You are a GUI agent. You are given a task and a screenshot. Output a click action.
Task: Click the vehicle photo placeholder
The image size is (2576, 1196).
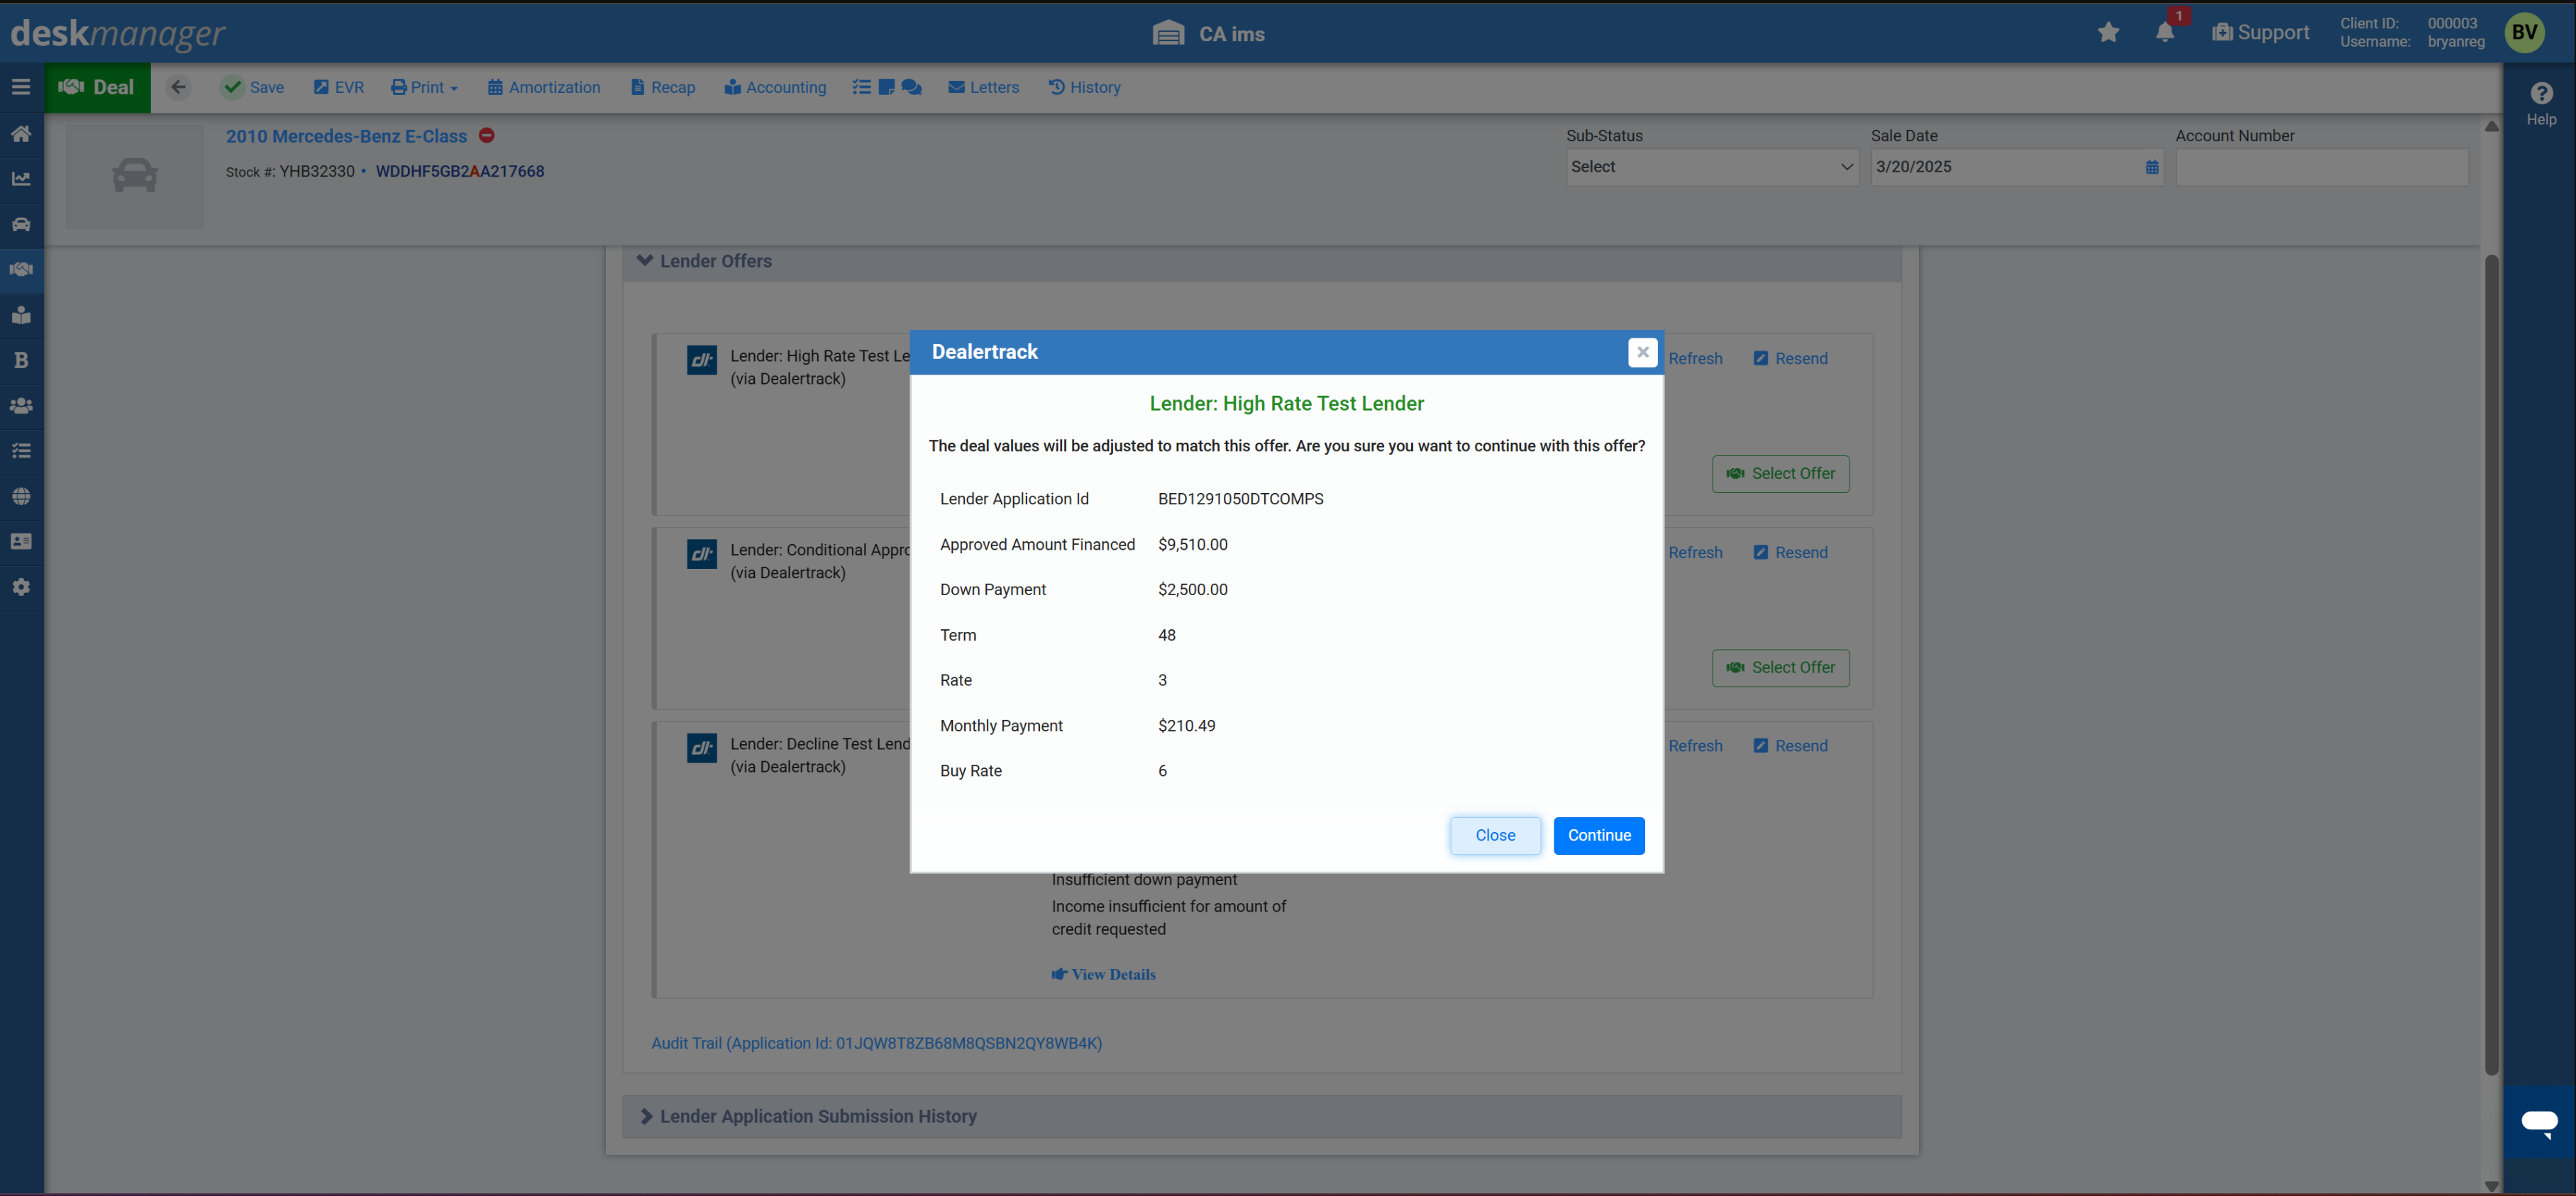(x=135, y=176)
